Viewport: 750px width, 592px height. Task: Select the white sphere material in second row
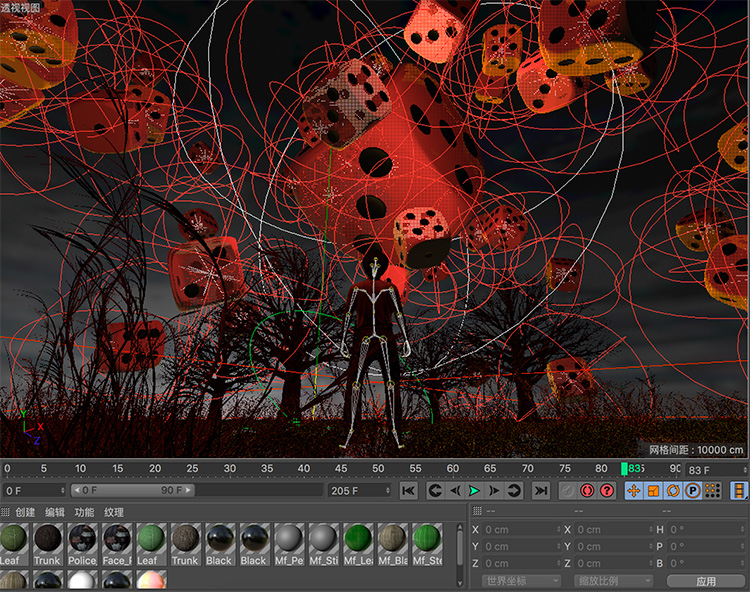point(82,580)
